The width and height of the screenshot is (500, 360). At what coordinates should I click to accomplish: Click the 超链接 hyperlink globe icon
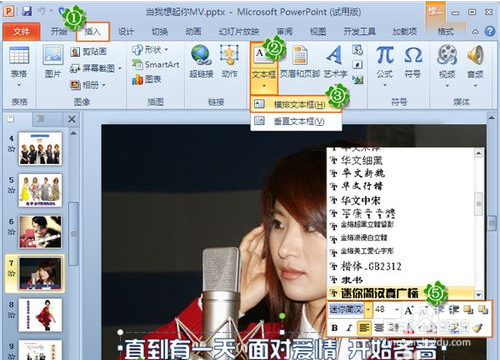tap(201, 55)
